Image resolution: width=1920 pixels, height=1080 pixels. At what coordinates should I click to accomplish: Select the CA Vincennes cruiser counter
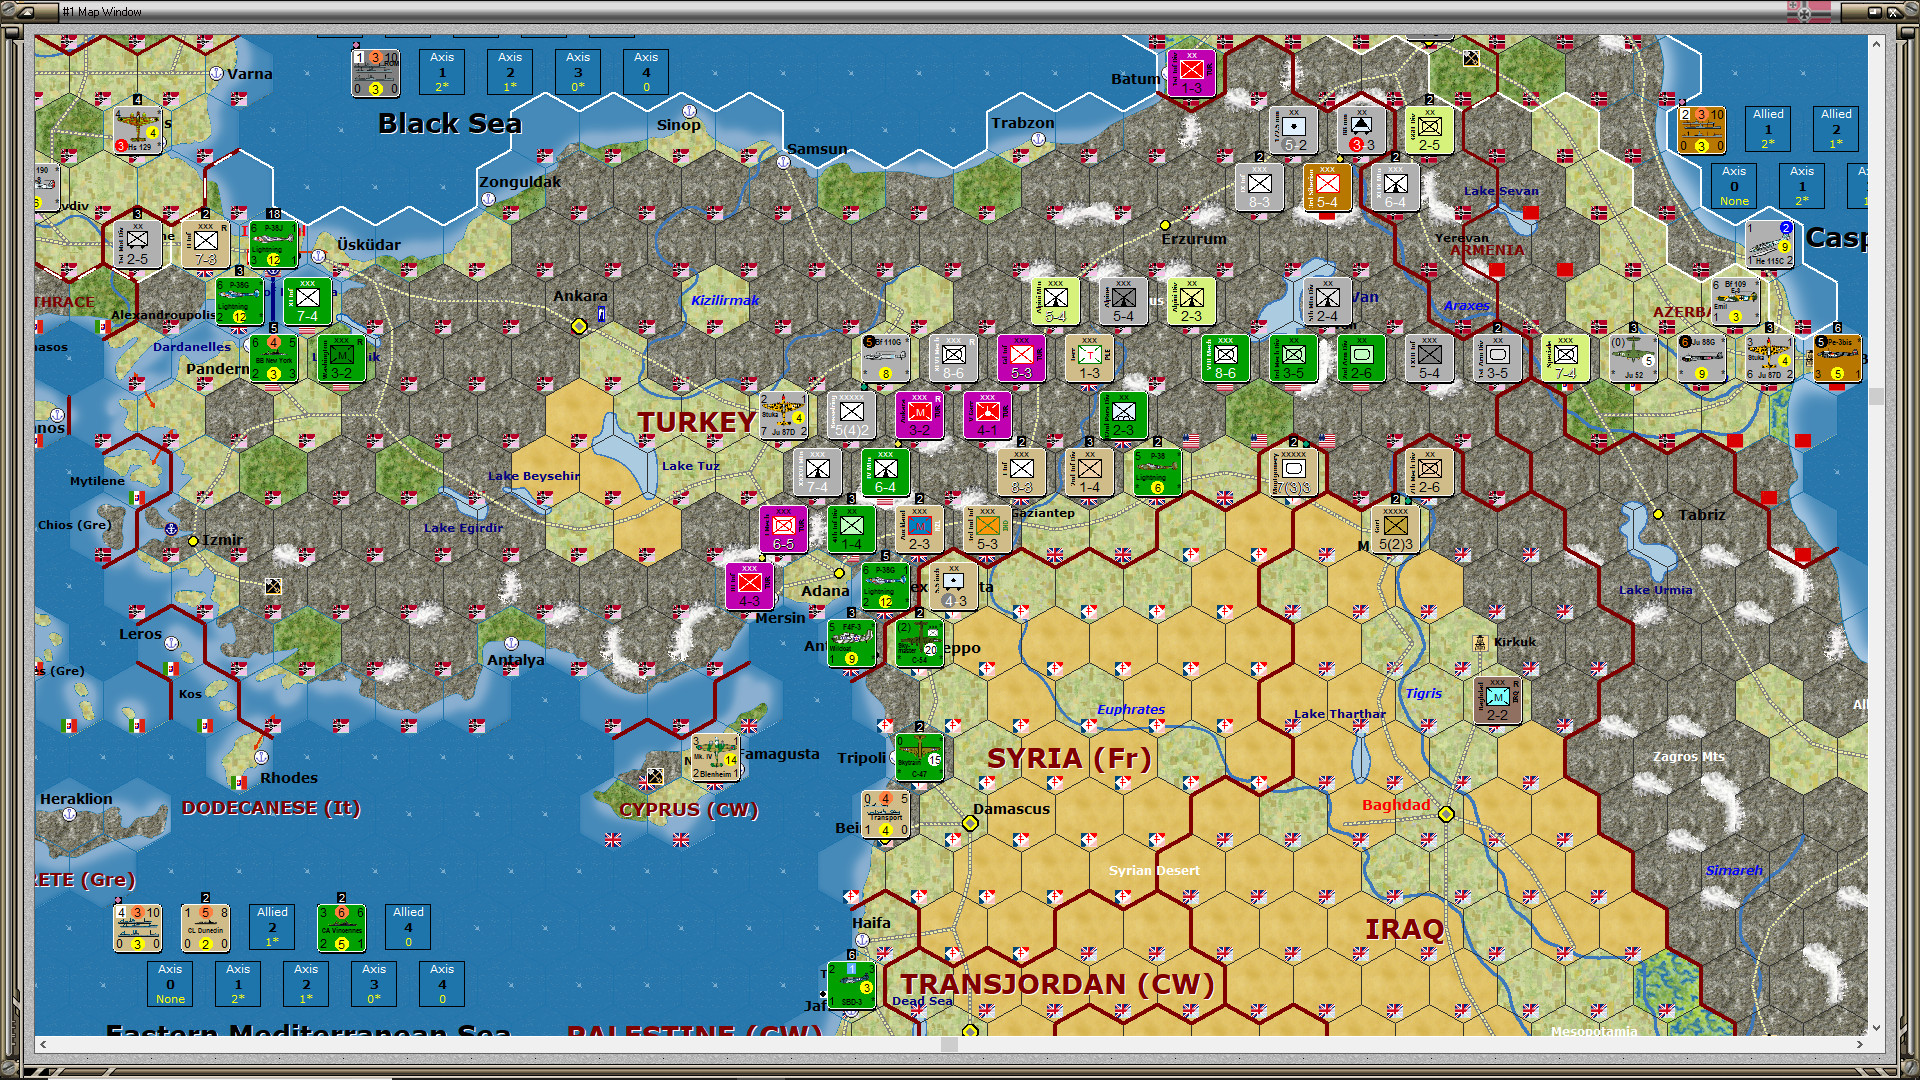point(341,927)
